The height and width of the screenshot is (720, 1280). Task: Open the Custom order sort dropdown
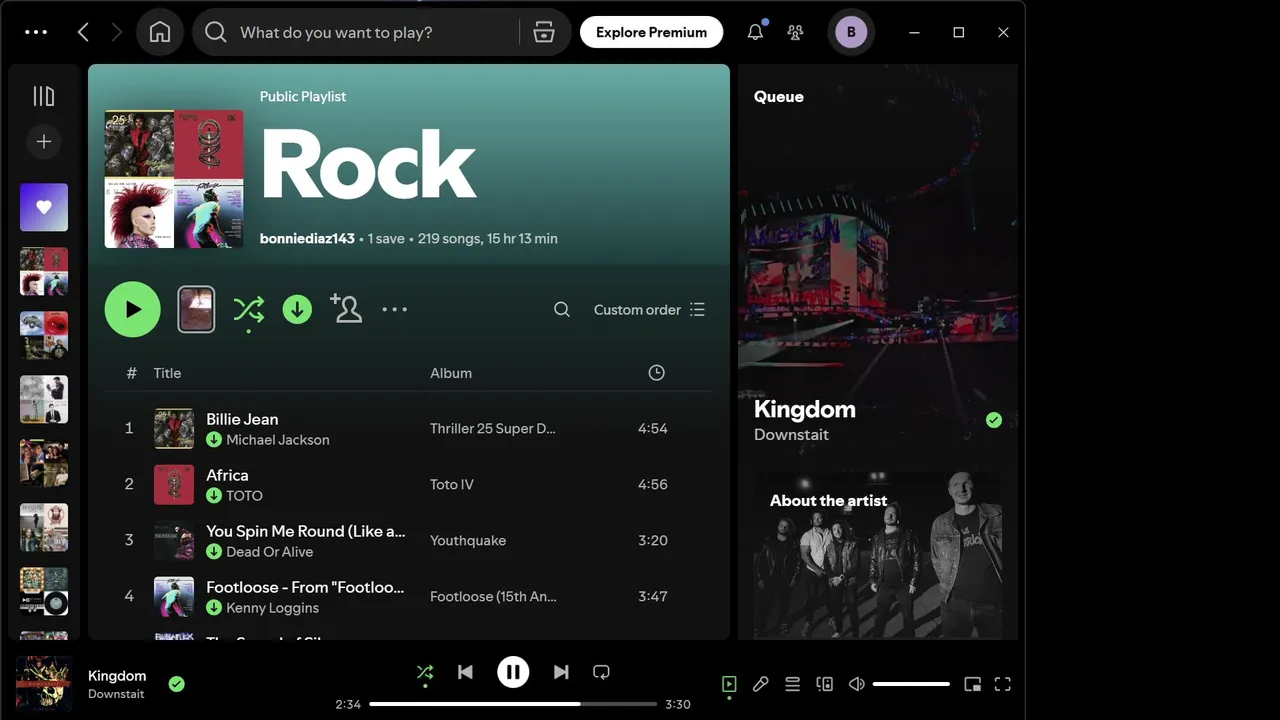click(x=649, y=310)
